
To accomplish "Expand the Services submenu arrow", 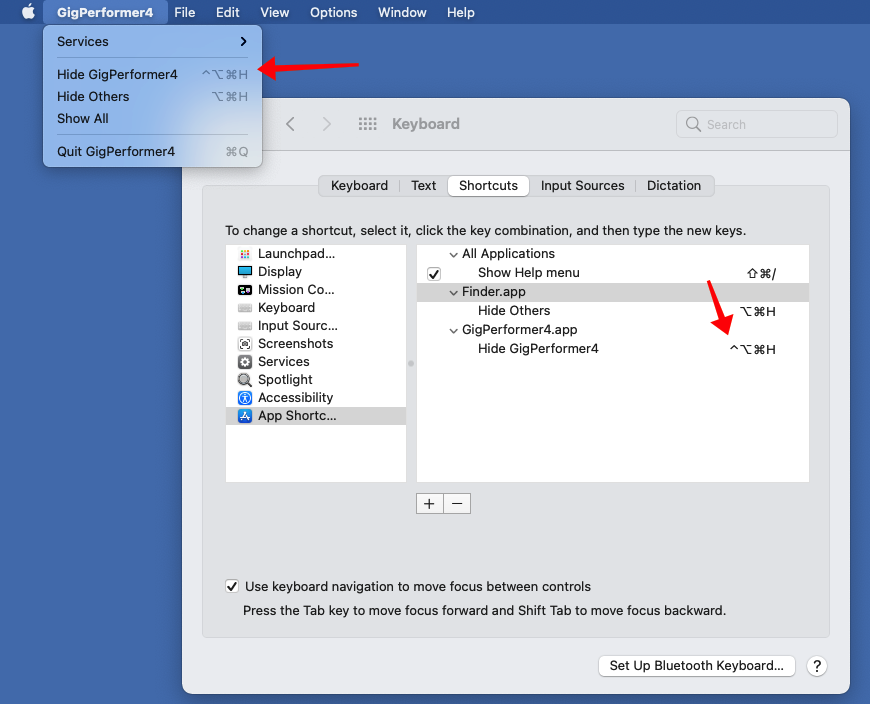I will pos(244,42).
